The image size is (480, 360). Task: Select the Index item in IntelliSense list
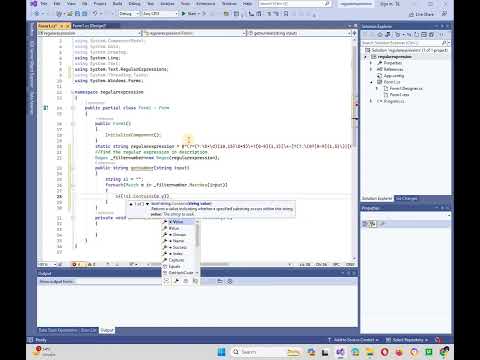pos(180,254)
